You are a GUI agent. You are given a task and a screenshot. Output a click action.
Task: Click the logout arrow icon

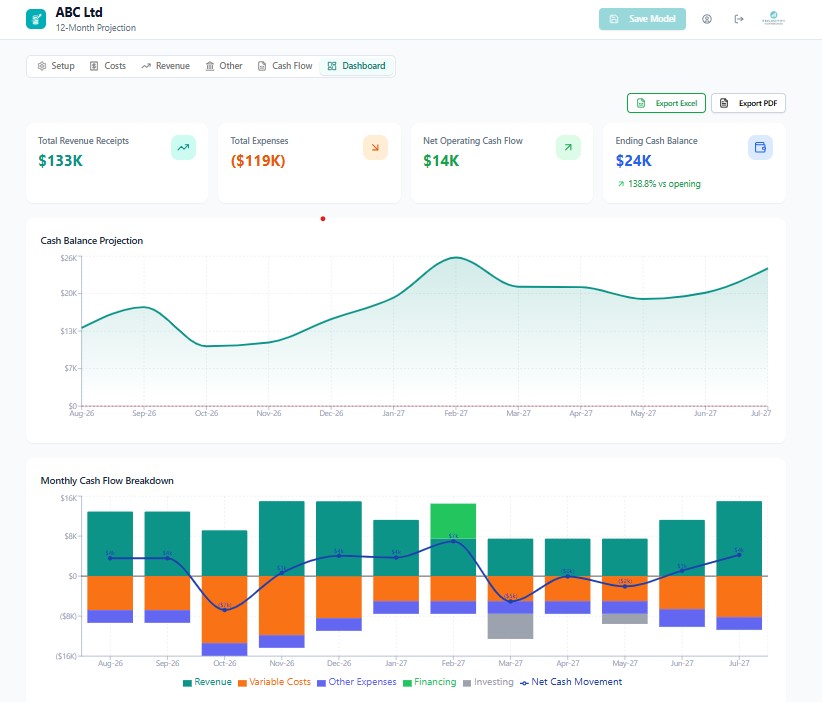point(739,19)
